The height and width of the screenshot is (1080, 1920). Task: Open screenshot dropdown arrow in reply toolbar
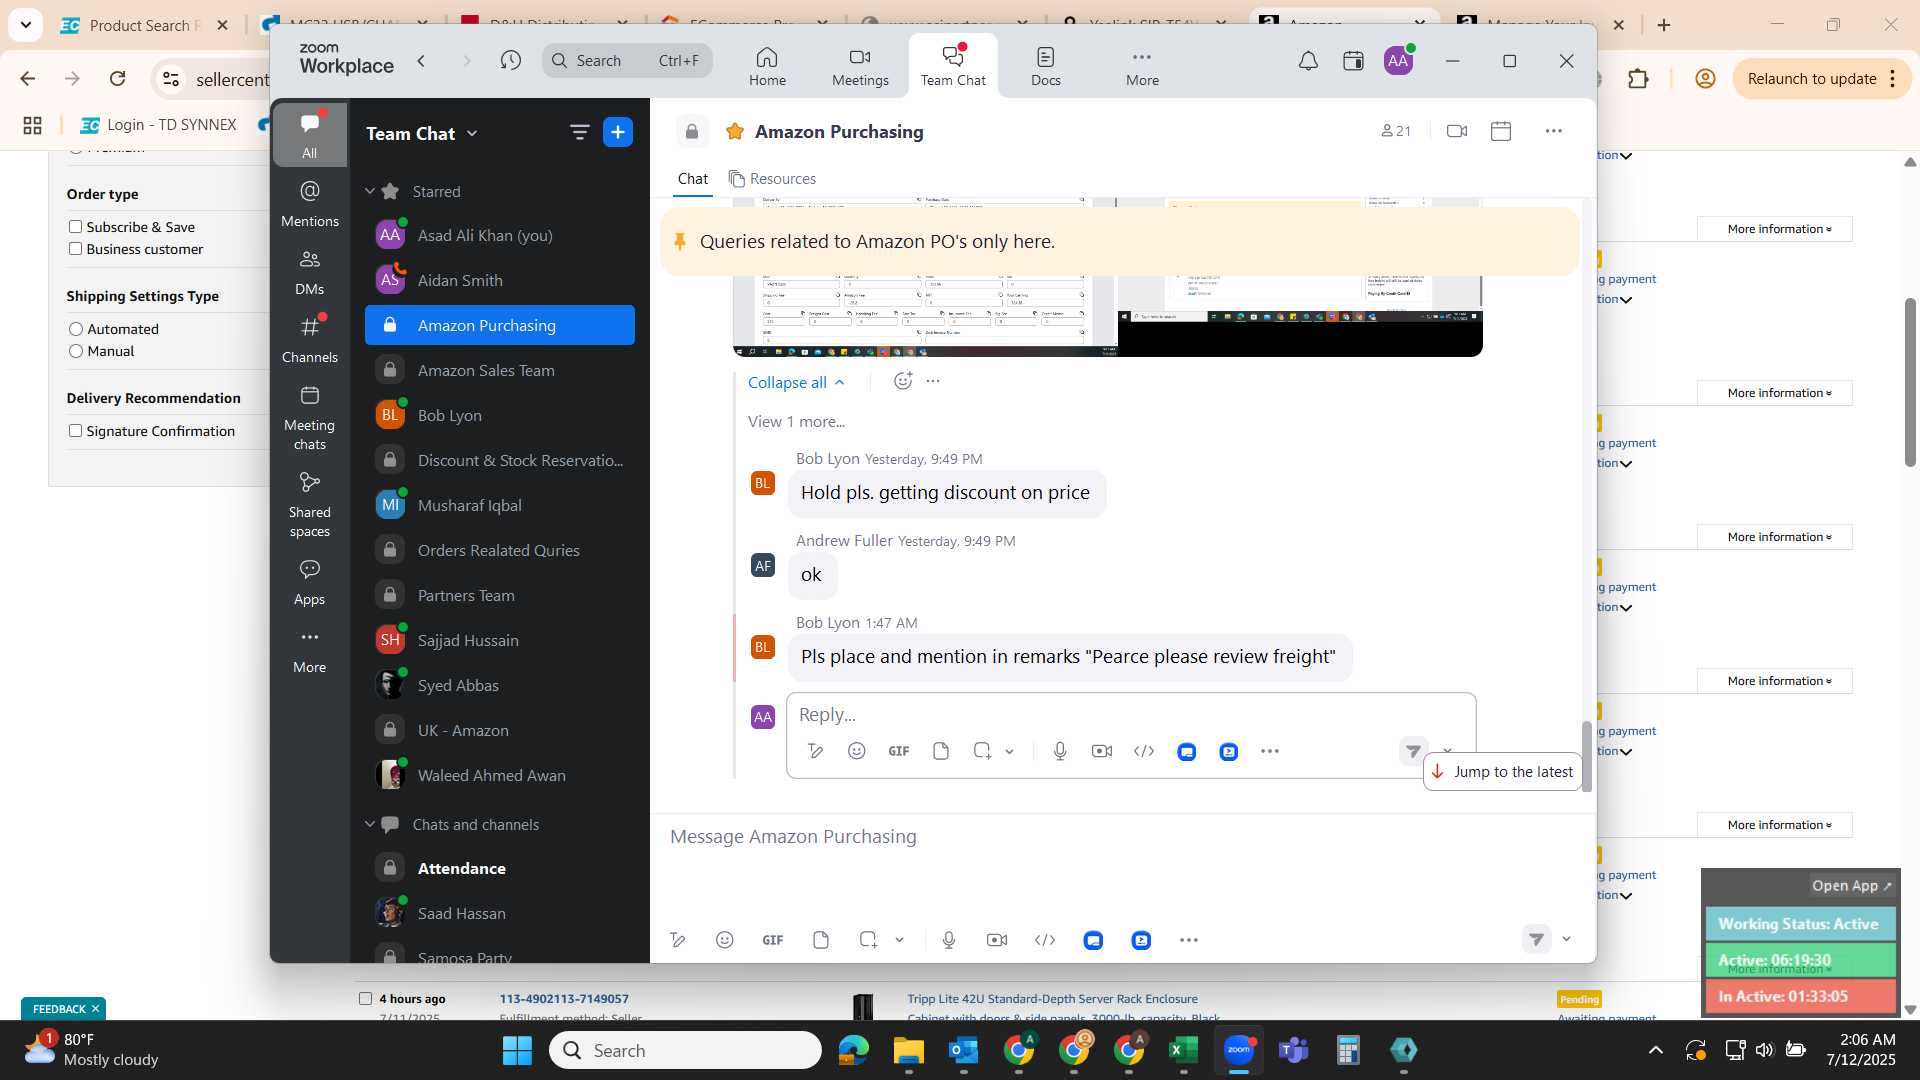pos(1010,752)
